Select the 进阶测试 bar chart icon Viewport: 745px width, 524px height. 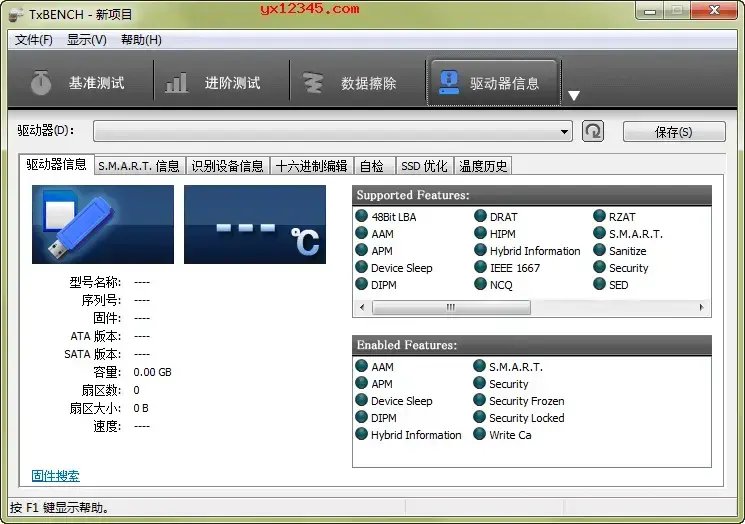(x=176, y=83)
